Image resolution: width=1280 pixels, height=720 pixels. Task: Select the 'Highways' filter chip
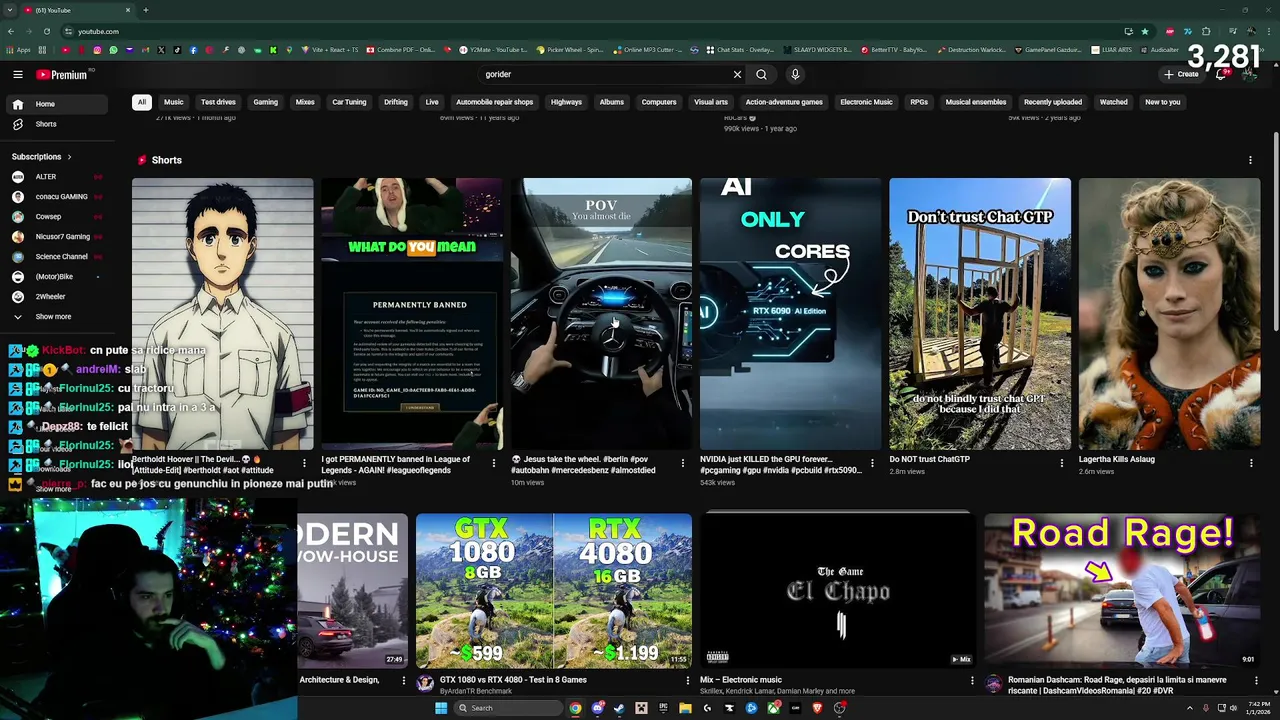[x=566, y=102]
